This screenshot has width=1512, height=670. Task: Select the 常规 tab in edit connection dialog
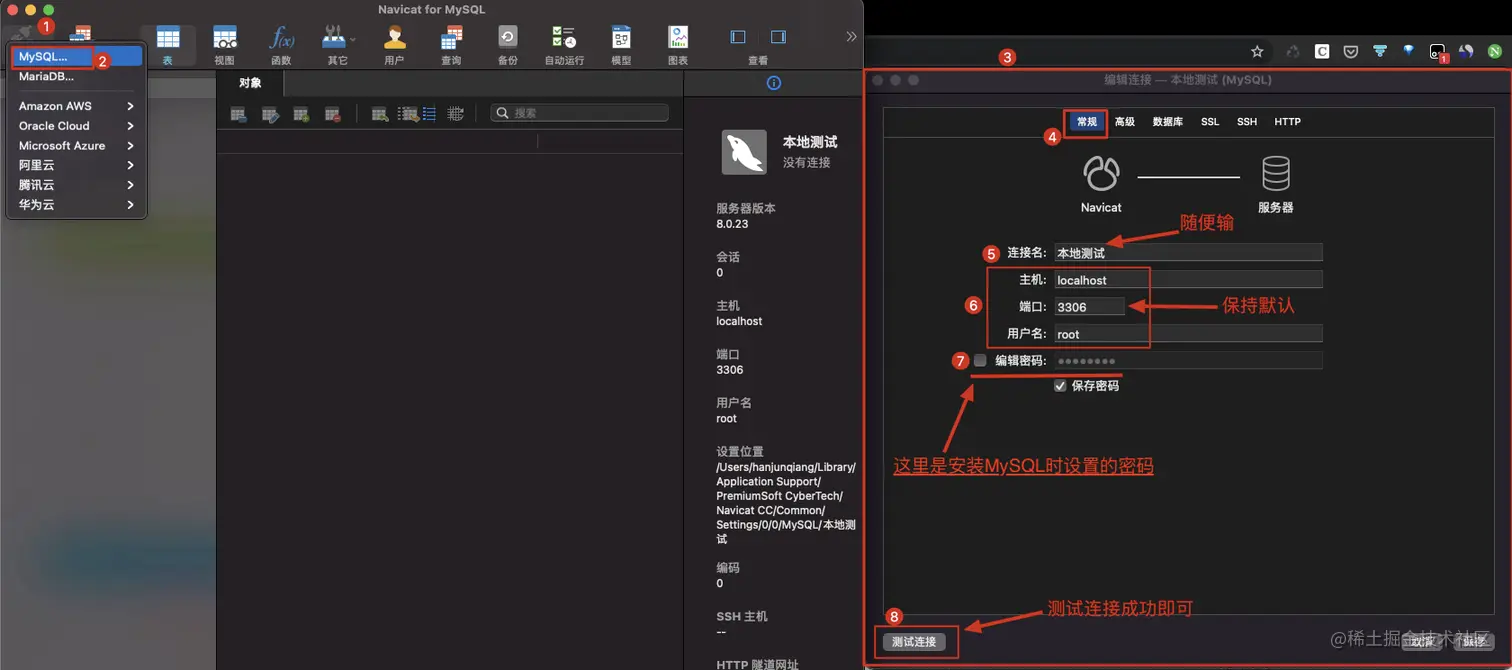[x=1087, y=122]
